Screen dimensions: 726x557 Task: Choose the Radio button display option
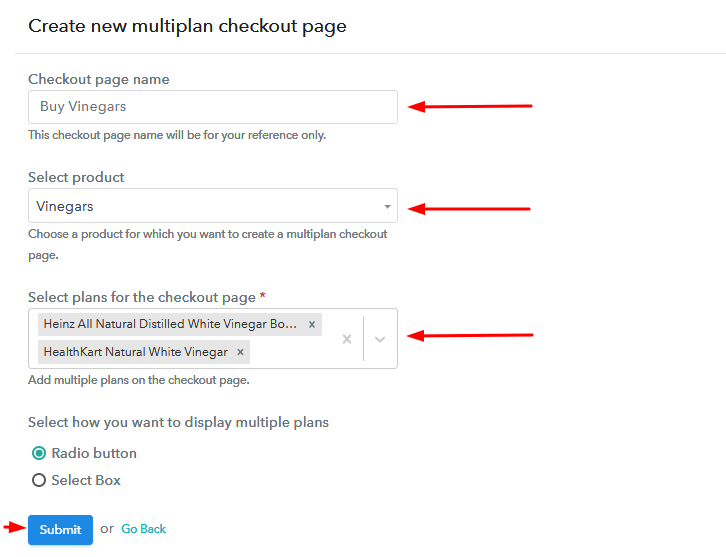click(x=39, y=453)
